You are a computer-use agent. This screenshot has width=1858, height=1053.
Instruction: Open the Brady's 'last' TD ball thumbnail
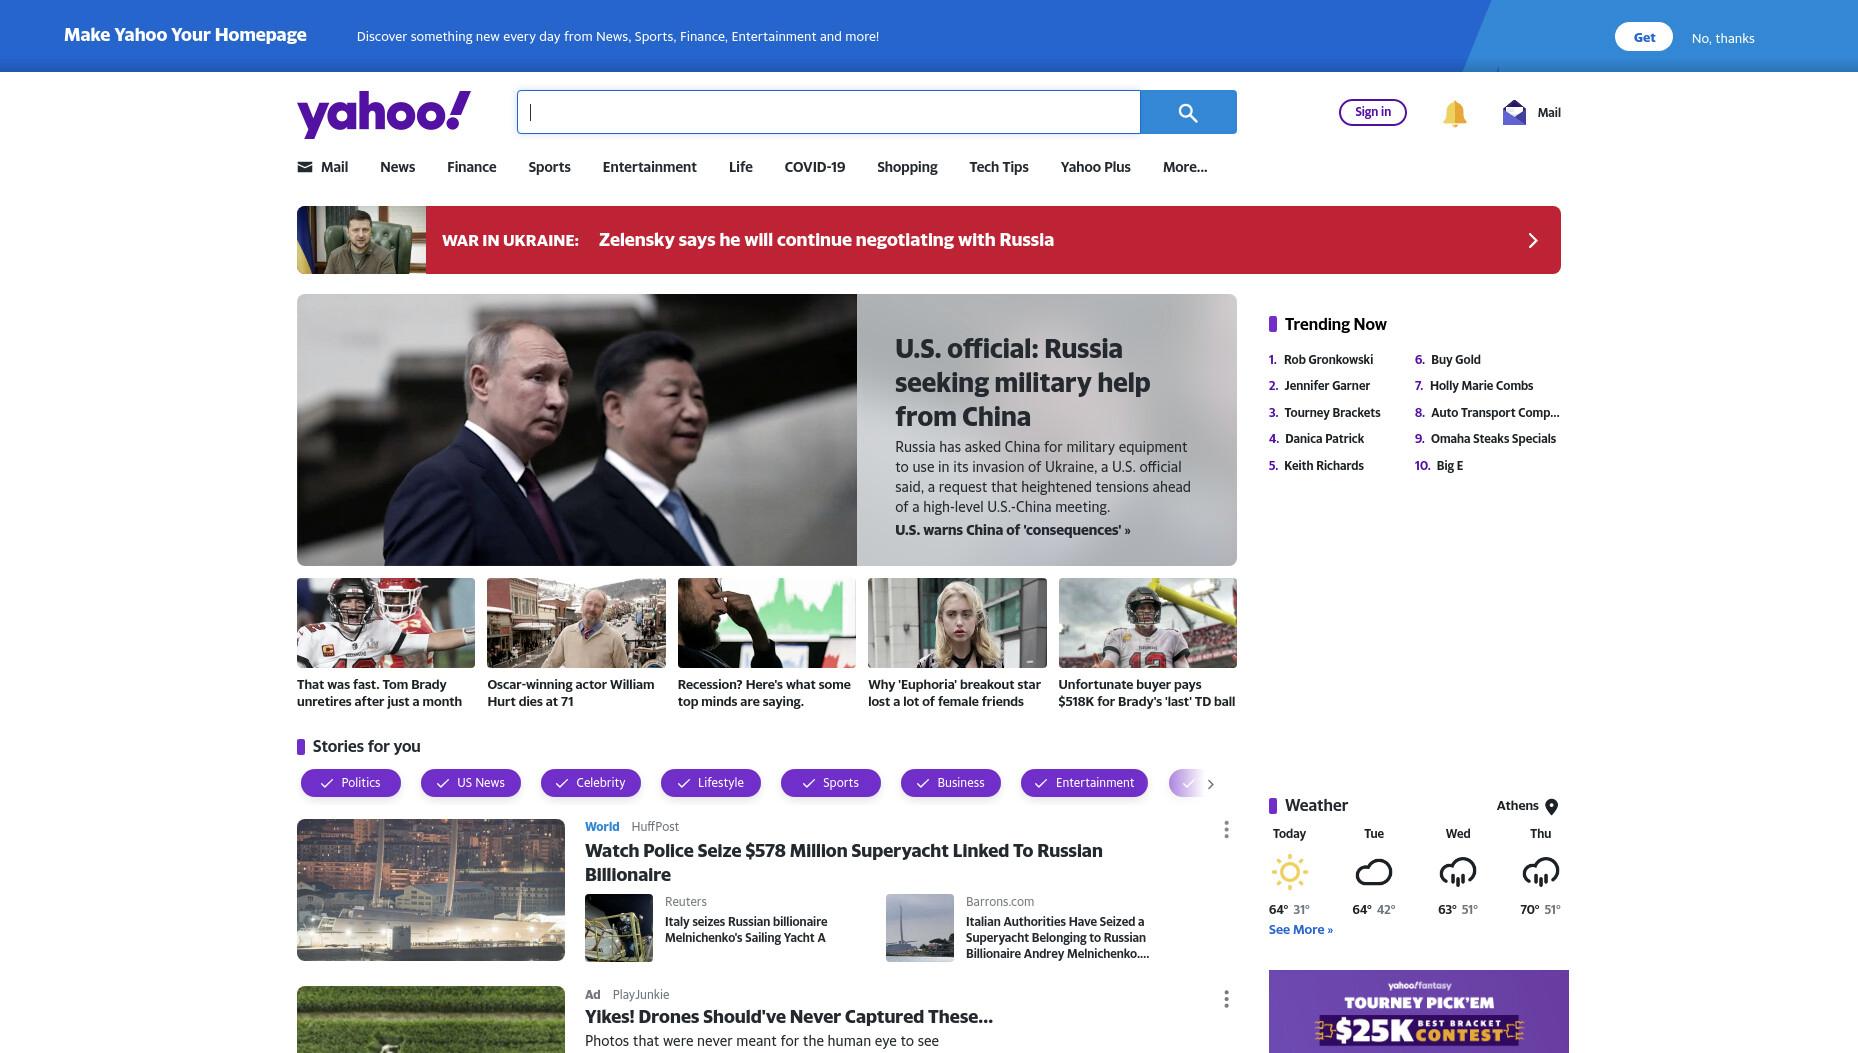[1148, 623]
